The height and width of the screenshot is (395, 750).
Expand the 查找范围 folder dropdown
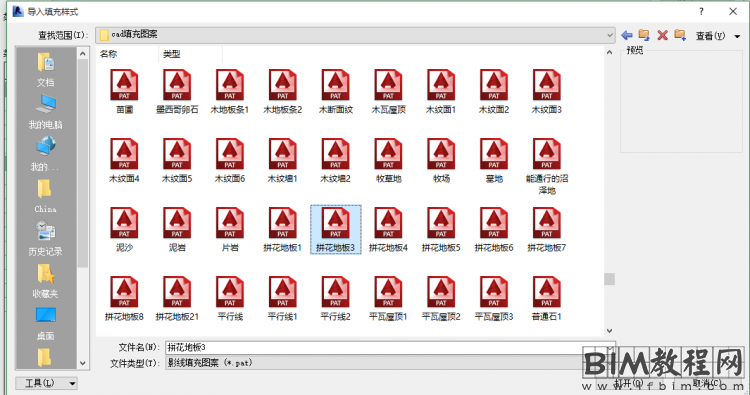click(x=609, y=35)
